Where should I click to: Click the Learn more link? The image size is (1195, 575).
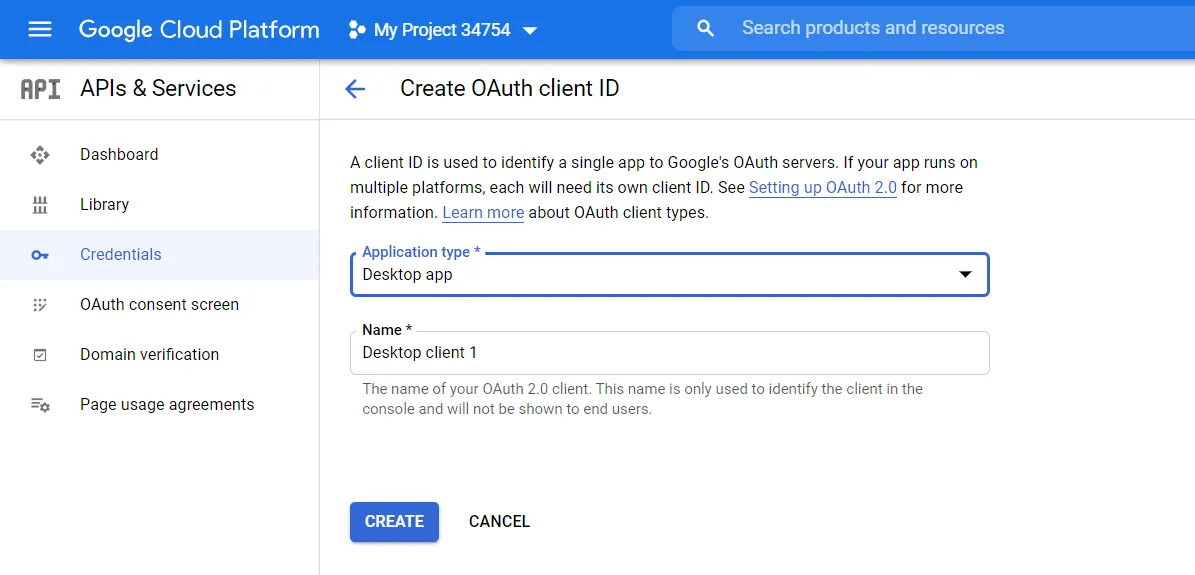[483, 213]
